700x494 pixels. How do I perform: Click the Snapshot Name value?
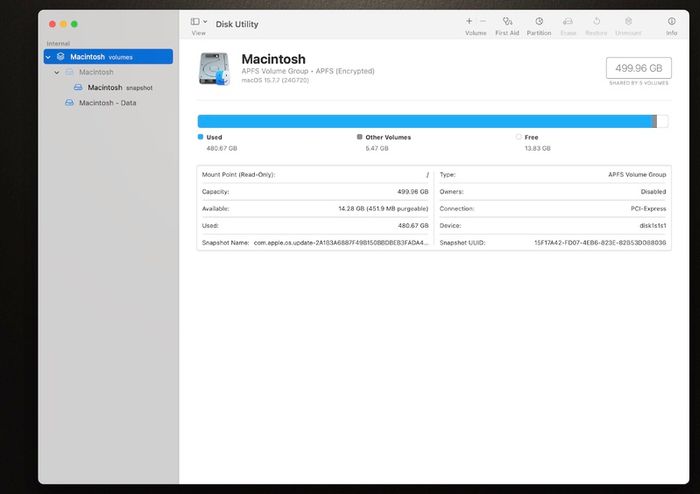(341, 243)
